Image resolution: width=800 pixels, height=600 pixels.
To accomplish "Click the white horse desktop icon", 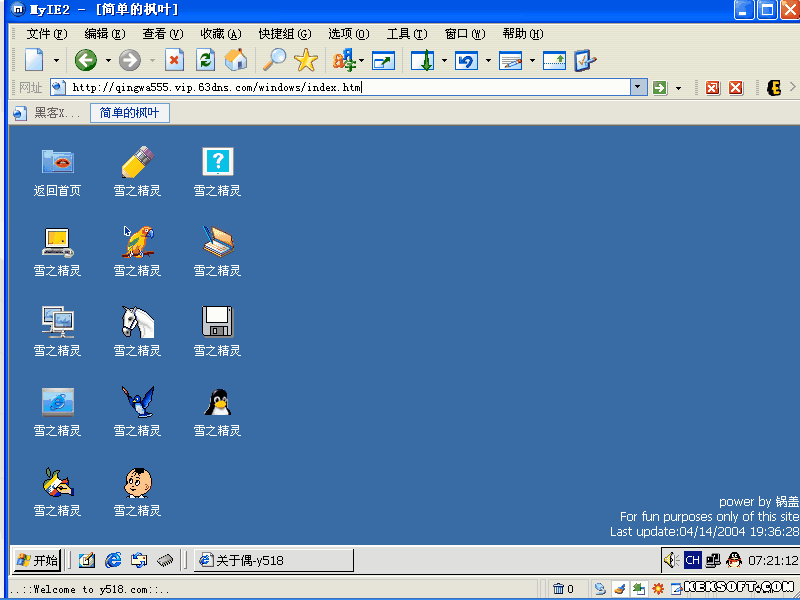I will [138, 321].
